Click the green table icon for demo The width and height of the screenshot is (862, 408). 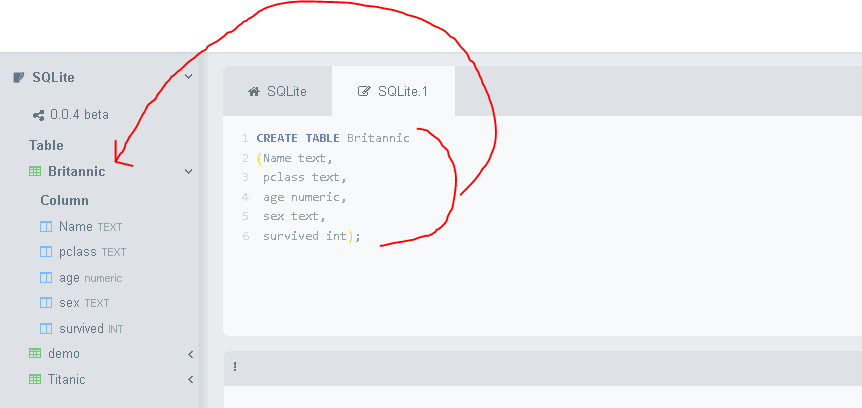point(35,354)
